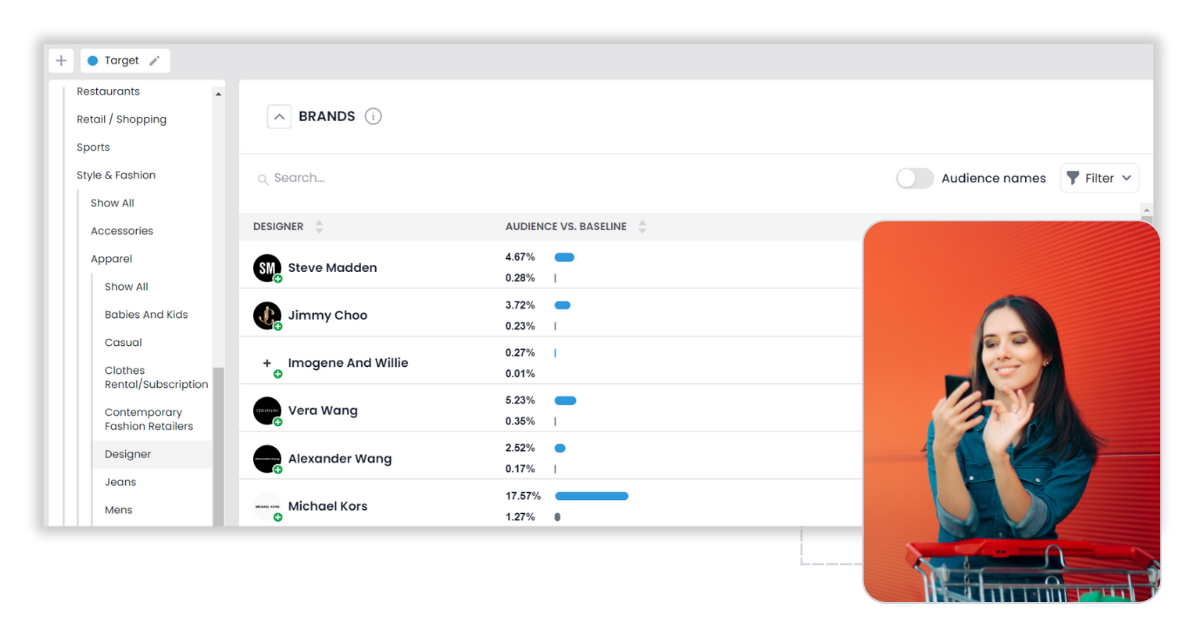Toggle the Audience names switch
This screenshot has height=628, width=1200.
point(914,178)
